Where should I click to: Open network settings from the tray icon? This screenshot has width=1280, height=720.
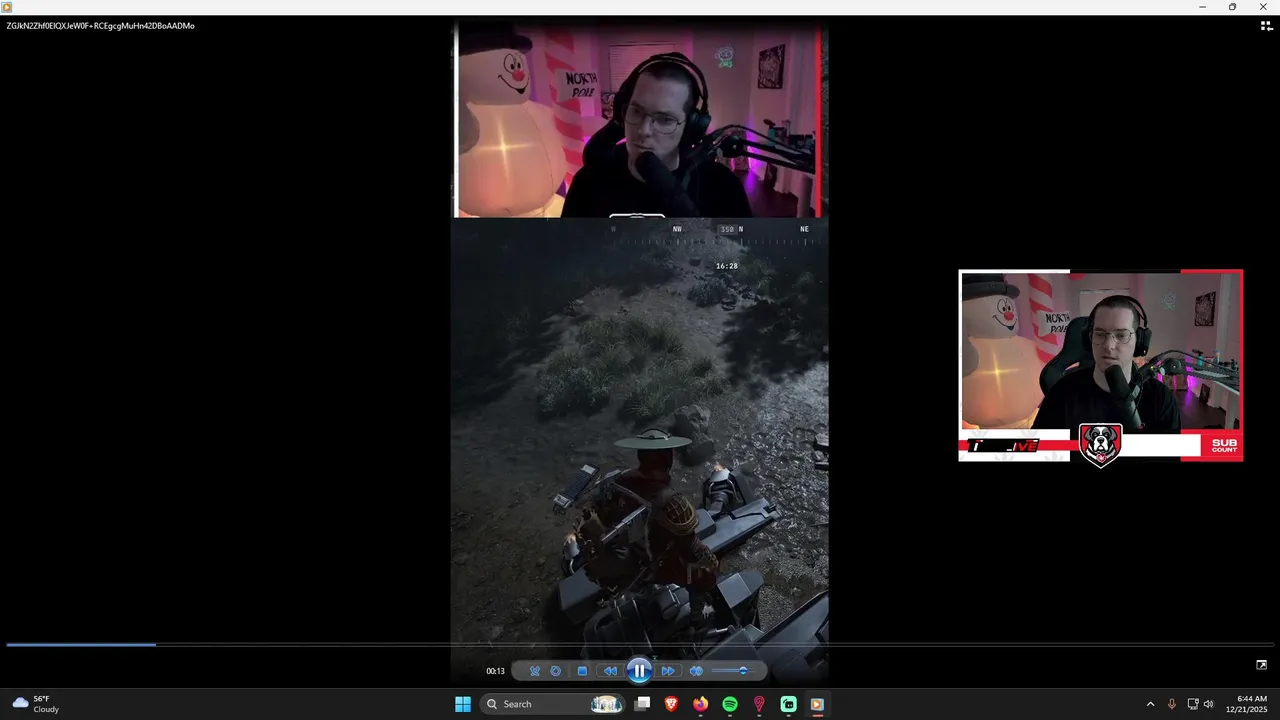tap(1193, 704)
